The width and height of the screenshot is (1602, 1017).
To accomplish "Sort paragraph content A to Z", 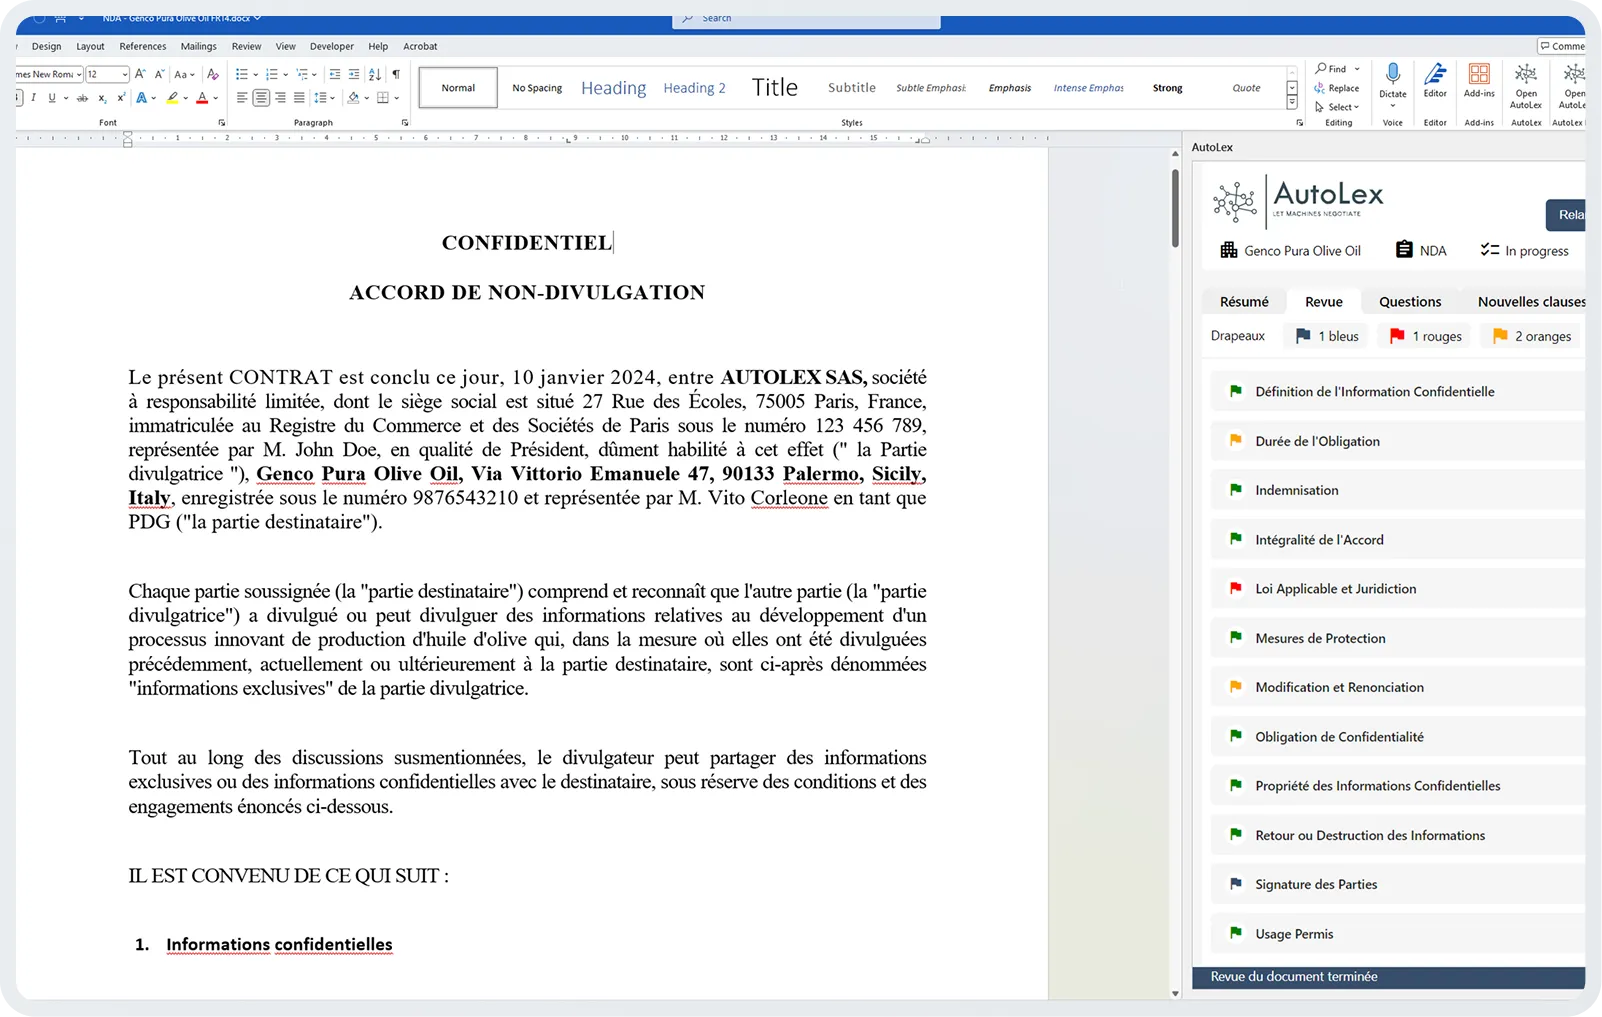I will click(375, 74).
